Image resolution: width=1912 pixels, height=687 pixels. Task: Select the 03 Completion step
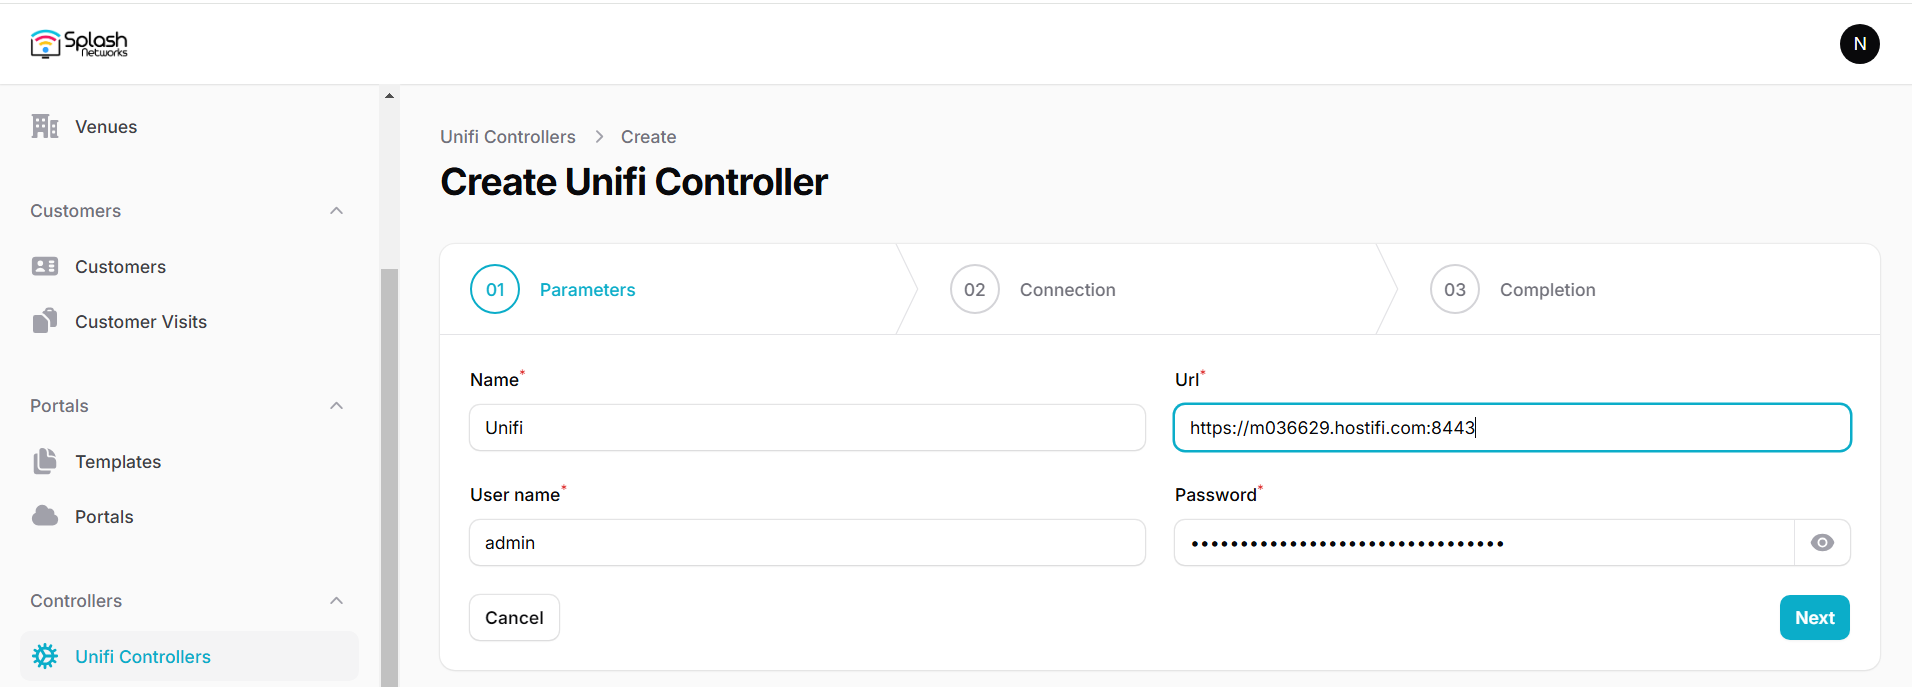tap(1513, 289)
